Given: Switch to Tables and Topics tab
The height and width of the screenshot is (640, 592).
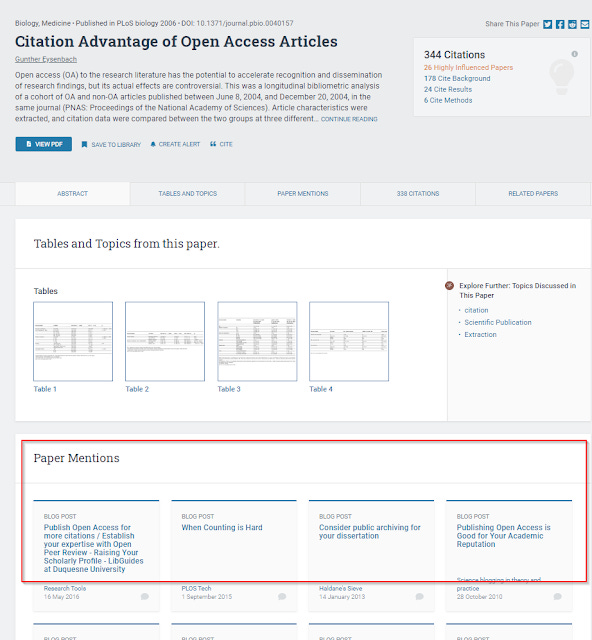Looking at the screenshot, I should tap(188, 193).
